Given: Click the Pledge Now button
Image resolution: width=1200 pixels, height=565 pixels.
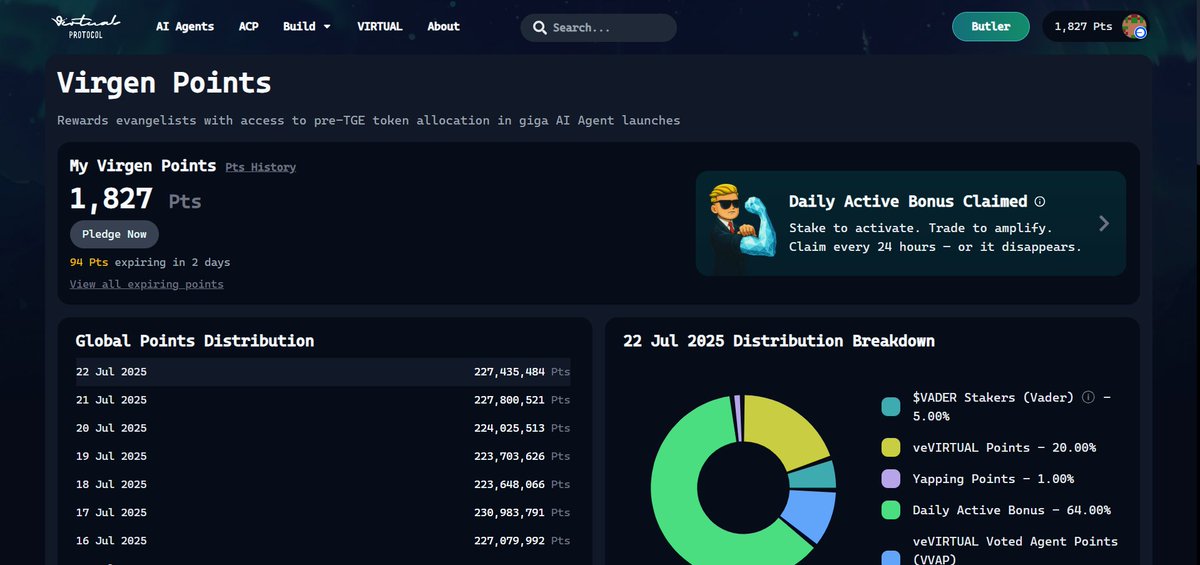Looking at the screenshot, I should 114,234.
